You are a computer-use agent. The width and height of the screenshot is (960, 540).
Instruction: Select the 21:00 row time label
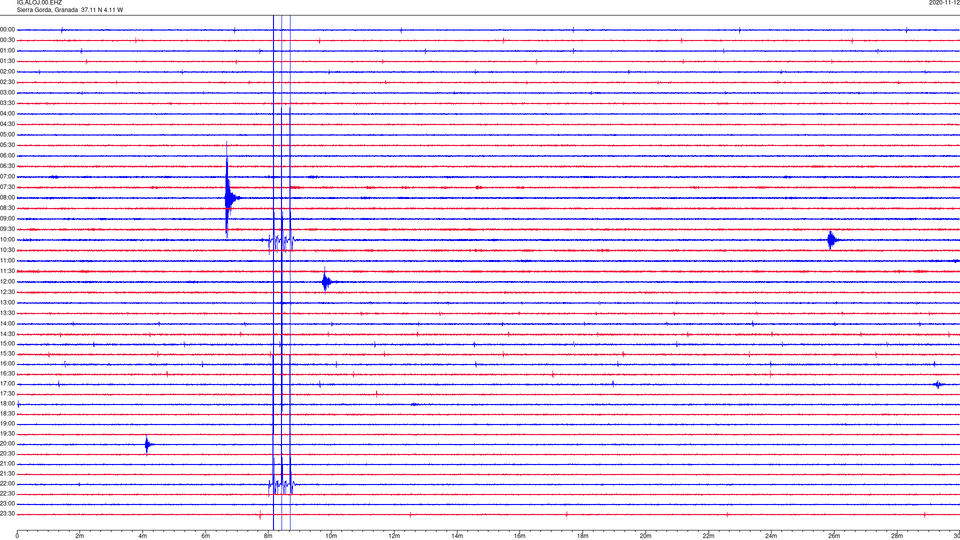7,463
